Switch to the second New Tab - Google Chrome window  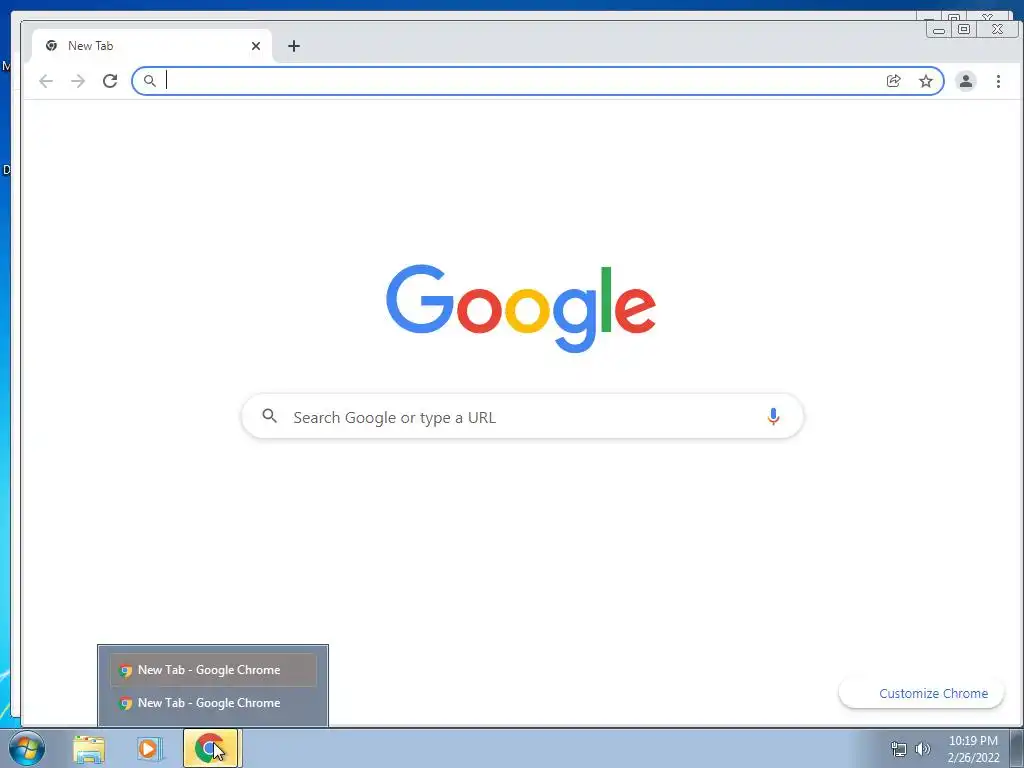tap(213, 703)
